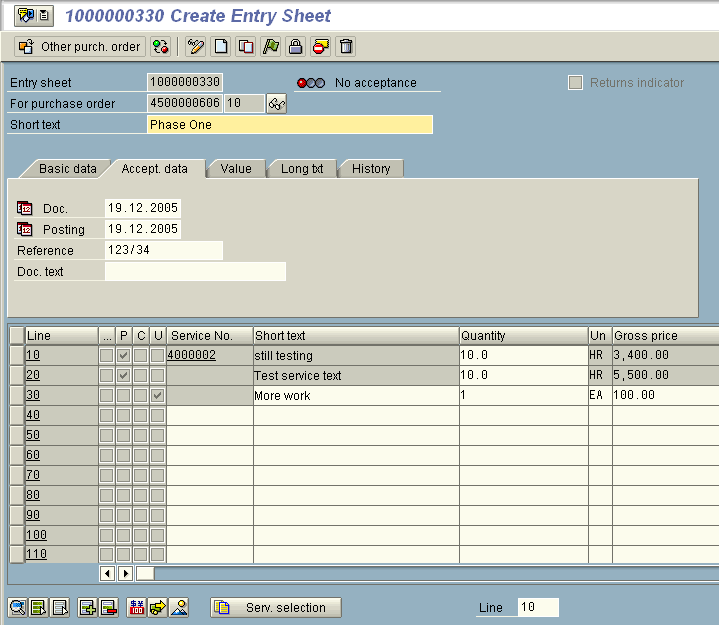Display purchase order via glasses icon
This screenshot has height=625, width=719.
pos(277,104)
